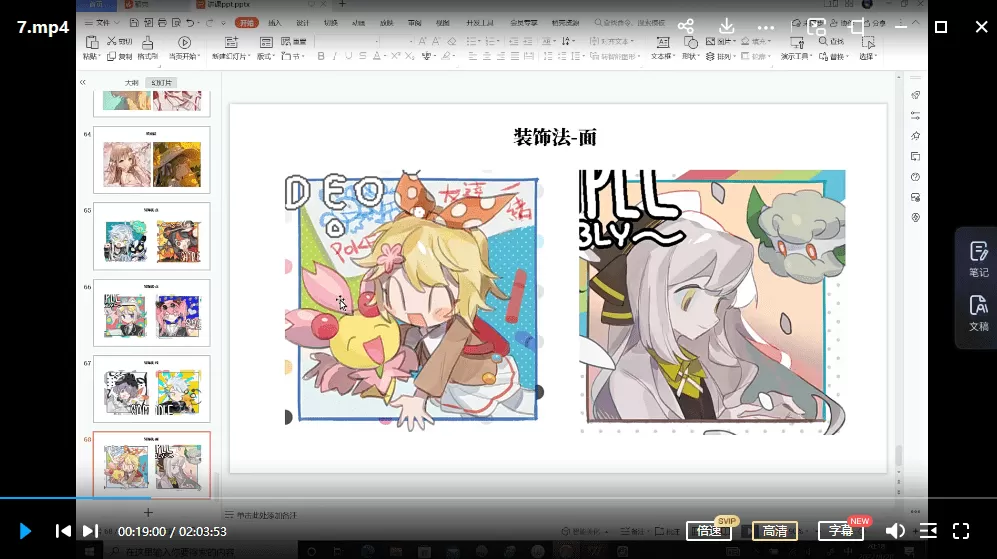Screen dimensions: 997x559
Task: Enter fullscreen mode
Action: click(x=961, y=531)
